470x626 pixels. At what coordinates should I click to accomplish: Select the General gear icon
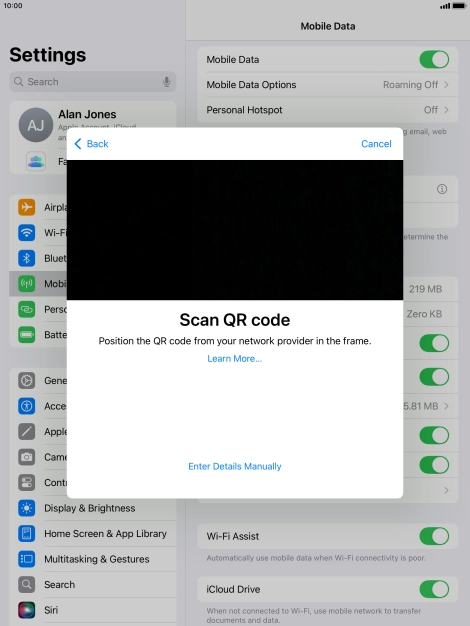point(27,380)
